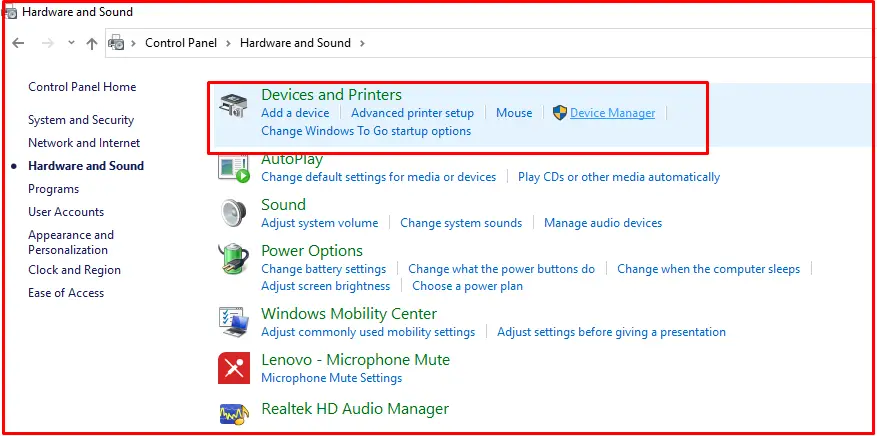Click the Power Options battery icon
Viewport: 877px width, 436px height.
[233, 259]
